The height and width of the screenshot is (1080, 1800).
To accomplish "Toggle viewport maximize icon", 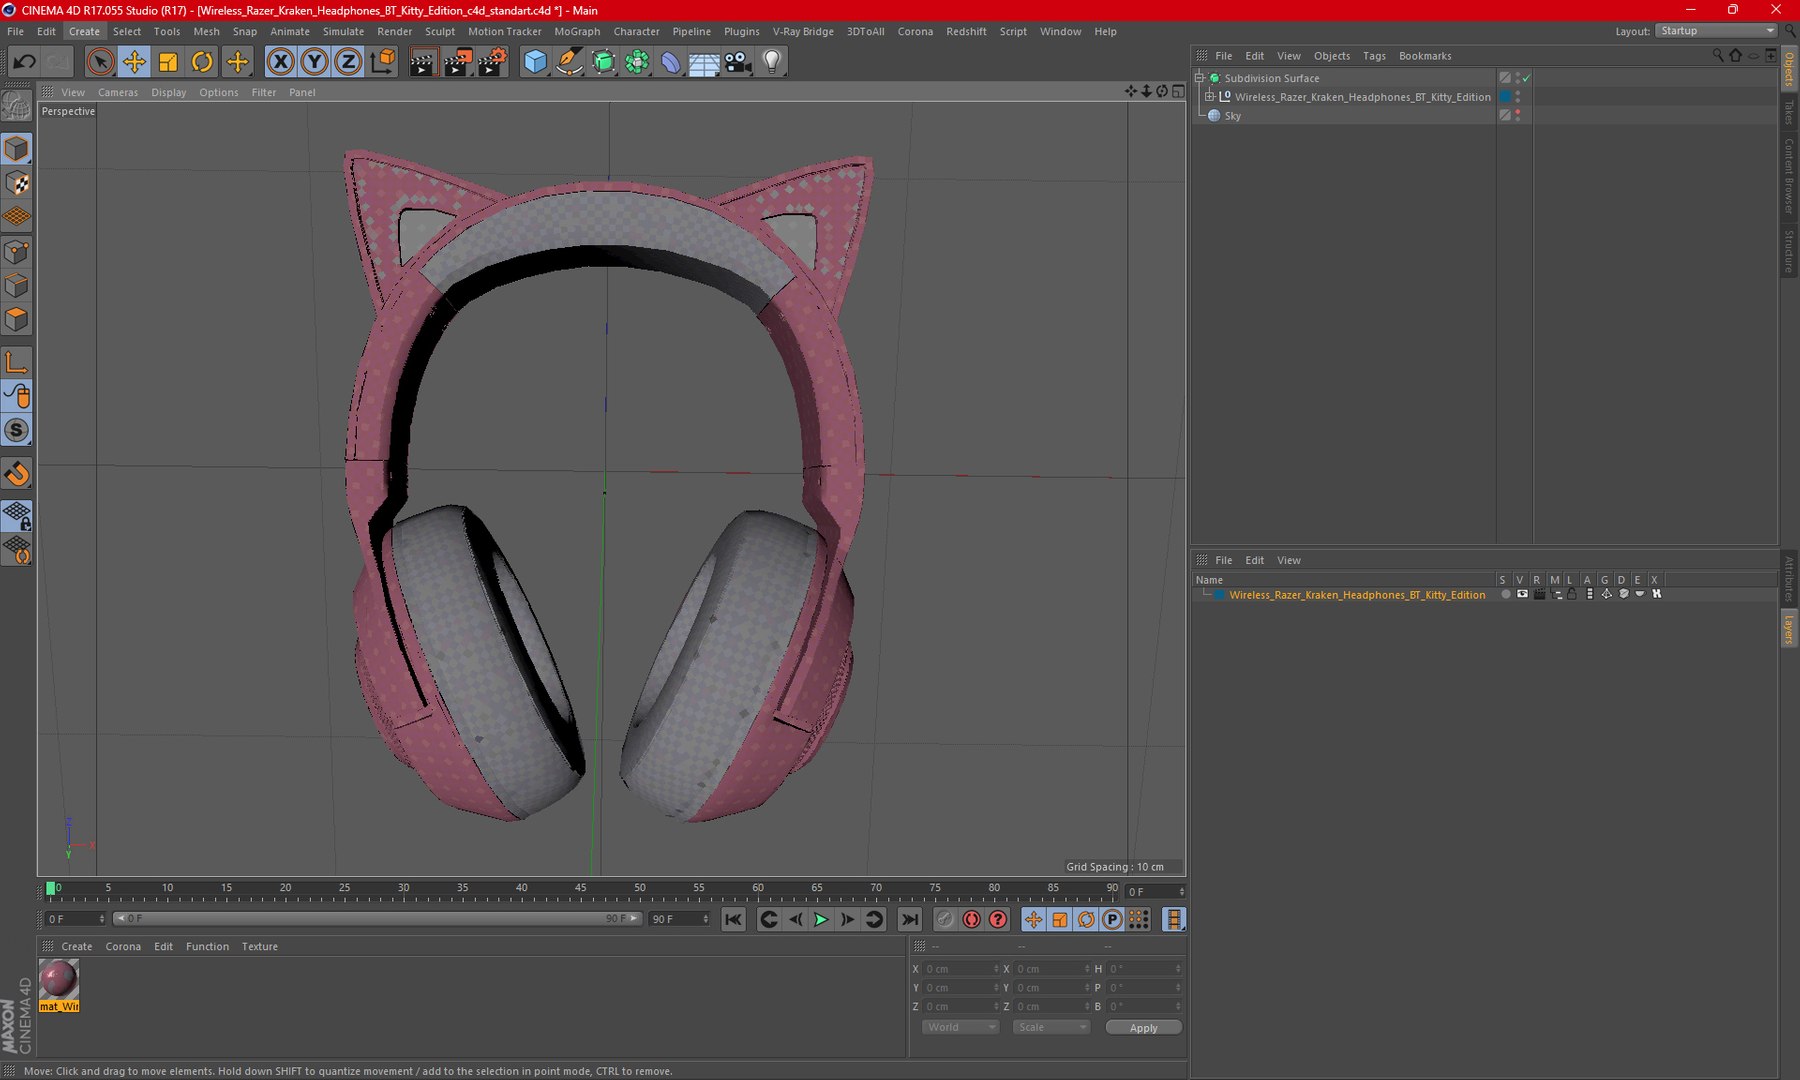I will tap(1178, 91).
